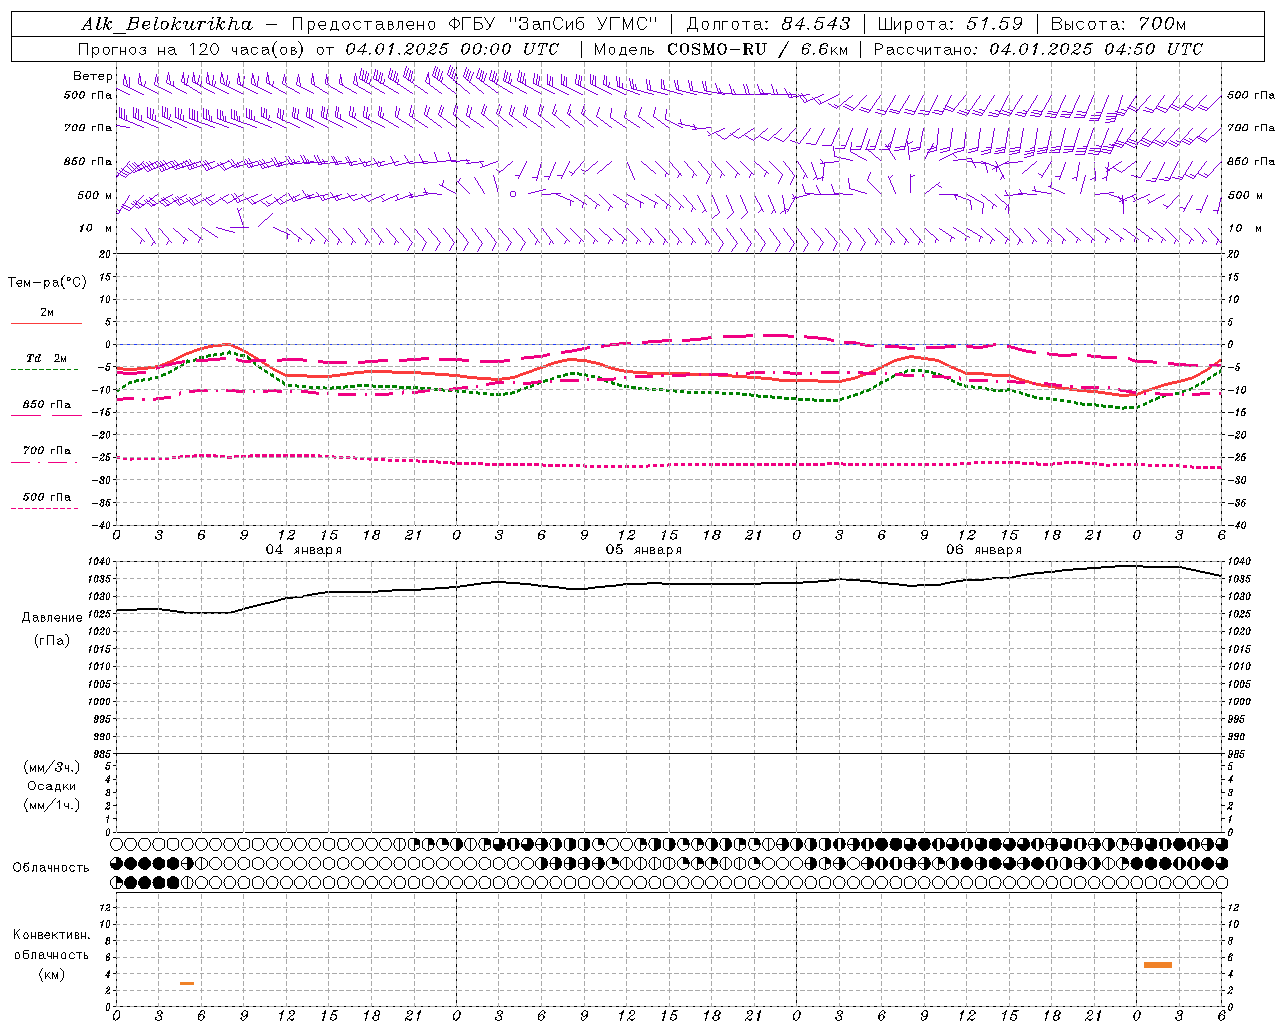Image resolution: width=1280 pixels, height=1024 pixels.
Task: Click the (мм/1ч.) precipitation unit label
Action: pyautogui.click(x=52, y=805)
